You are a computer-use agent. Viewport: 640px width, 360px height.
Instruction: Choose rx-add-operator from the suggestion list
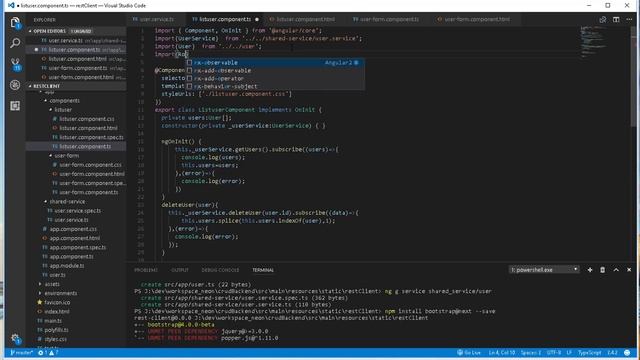[274, 78]
